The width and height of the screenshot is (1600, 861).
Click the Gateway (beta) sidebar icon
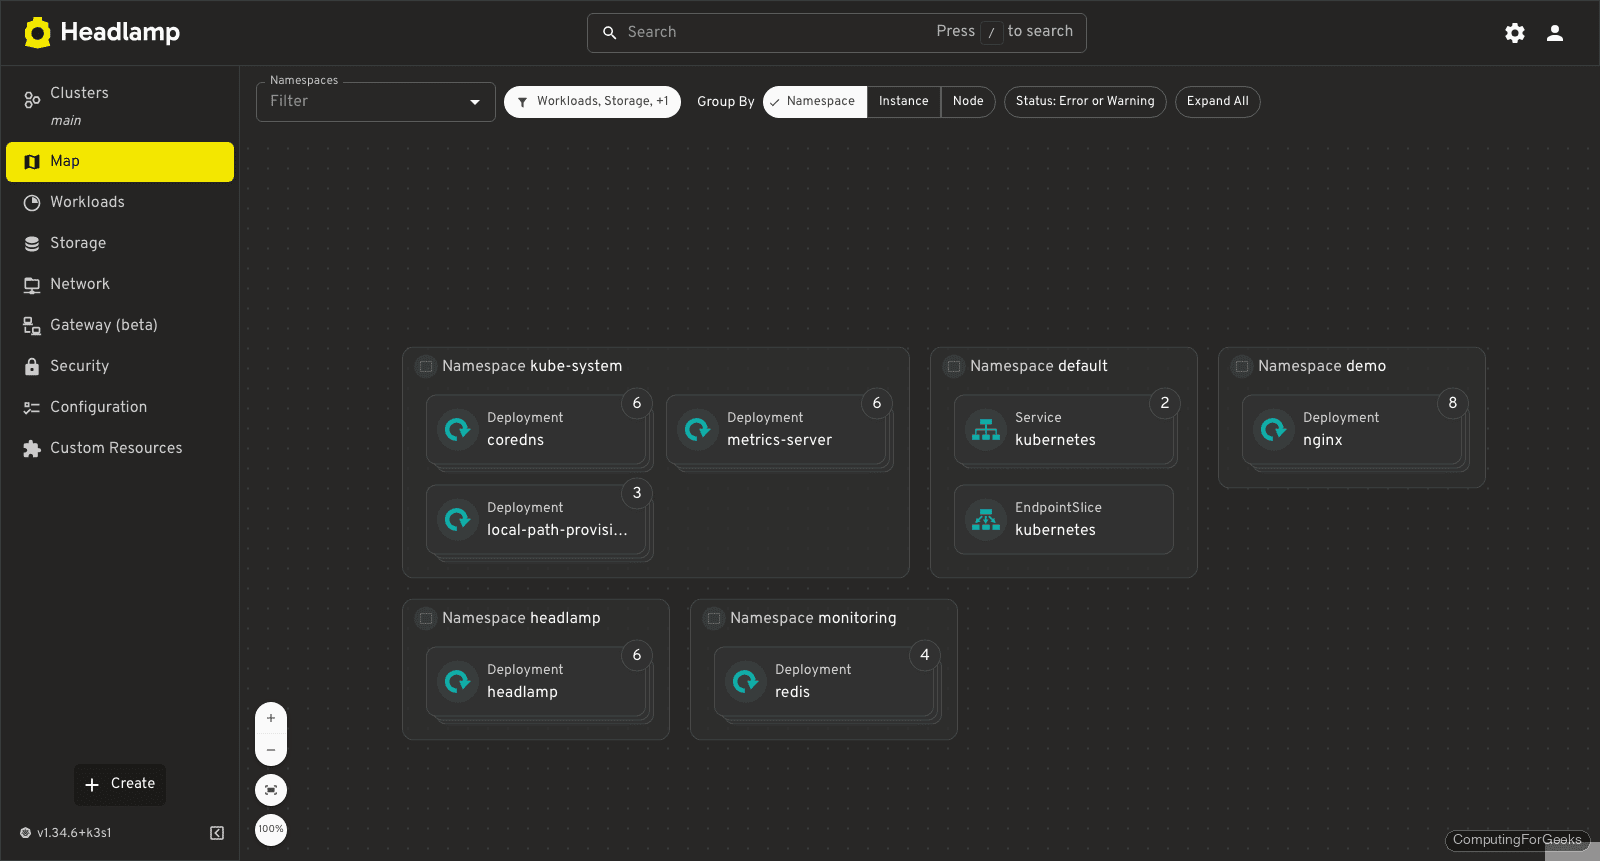point(32,326)
